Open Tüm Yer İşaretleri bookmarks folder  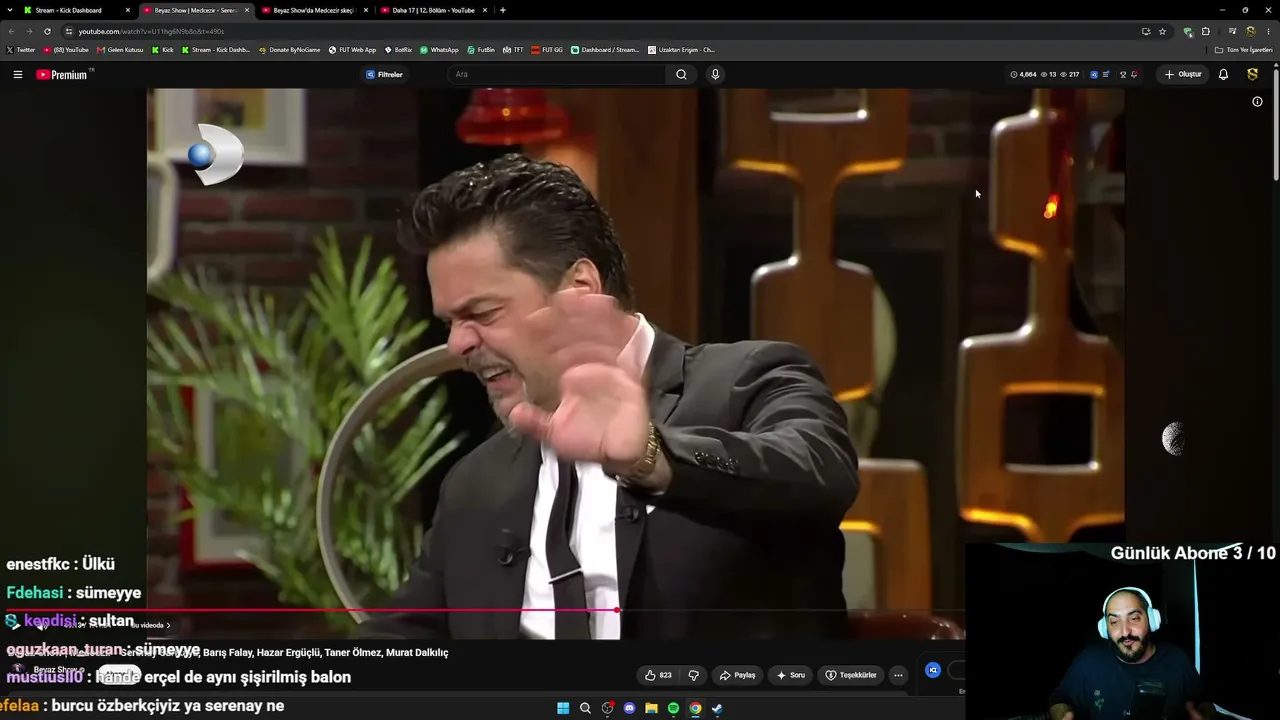(x=1243, y=49)
